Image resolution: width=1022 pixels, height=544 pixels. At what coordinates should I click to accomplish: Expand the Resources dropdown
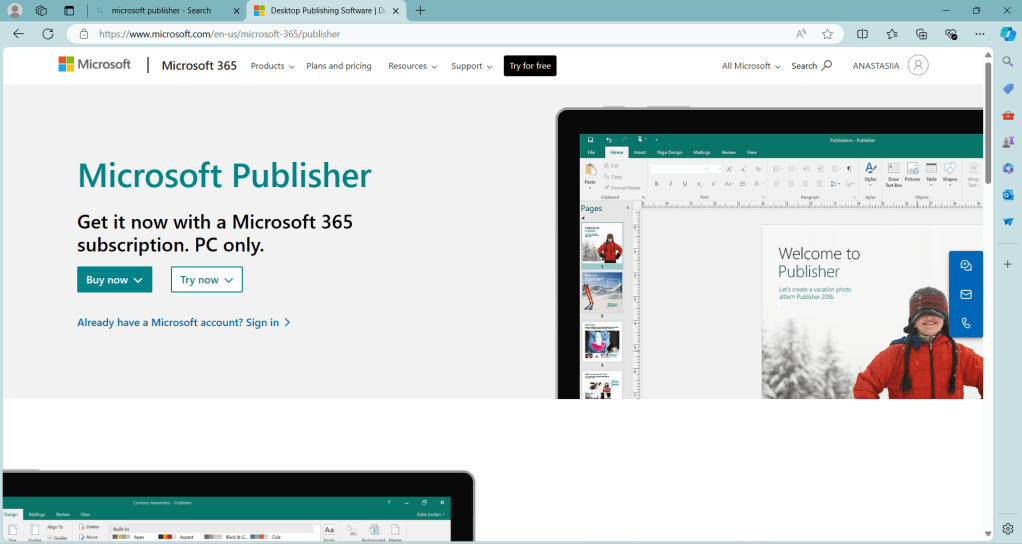[413, 66]
